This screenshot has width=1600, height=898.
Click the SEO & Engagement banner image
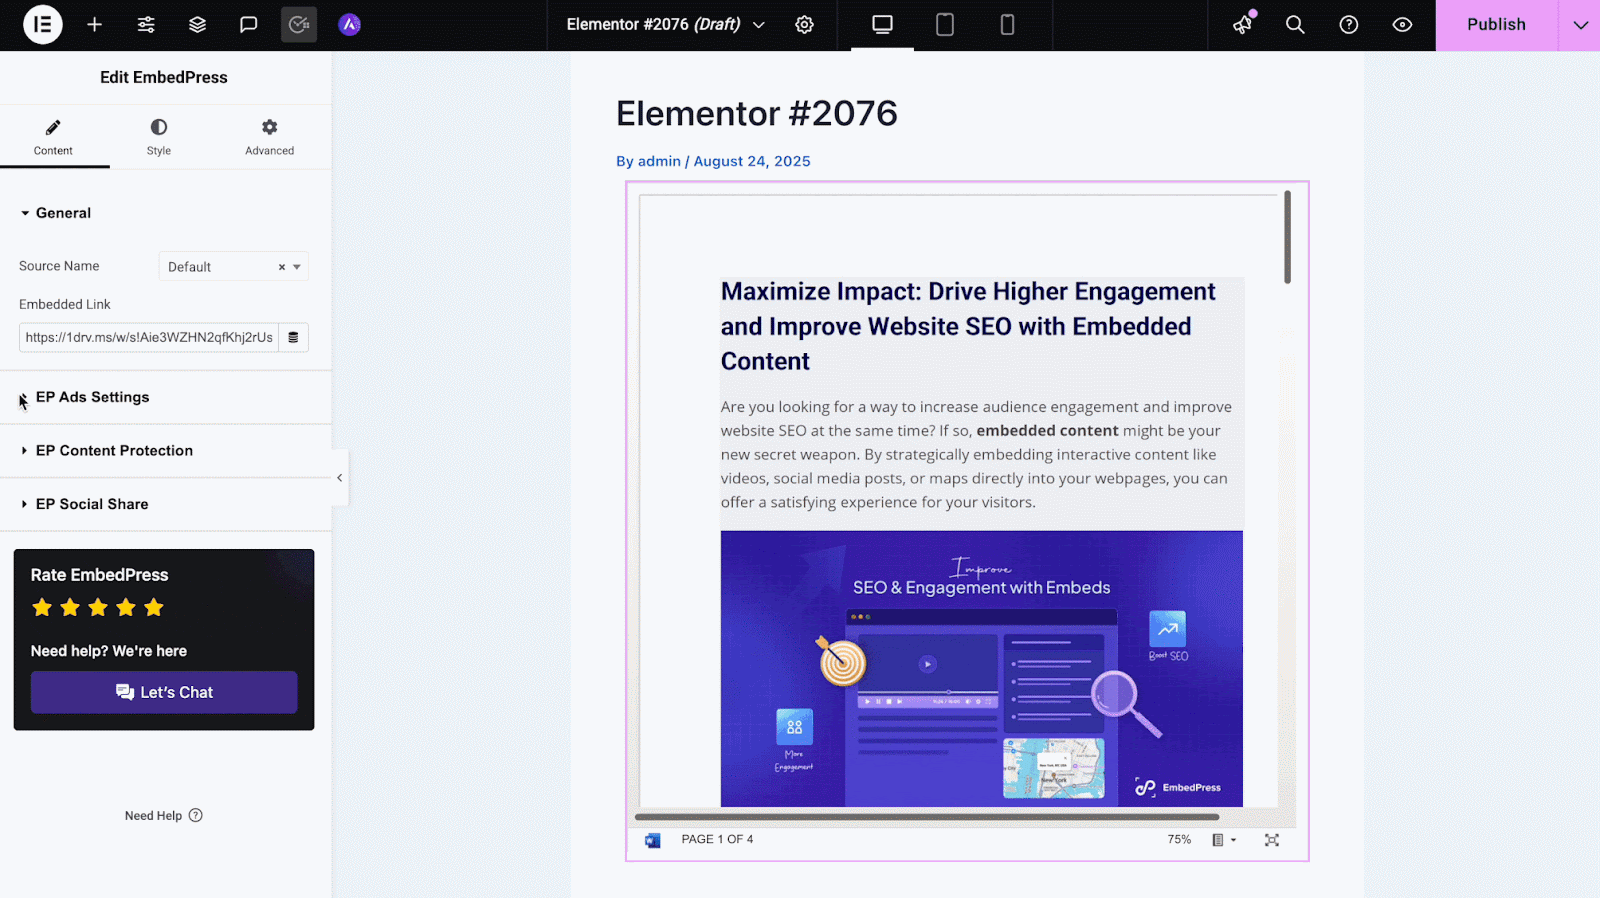[x=981, y=668]
